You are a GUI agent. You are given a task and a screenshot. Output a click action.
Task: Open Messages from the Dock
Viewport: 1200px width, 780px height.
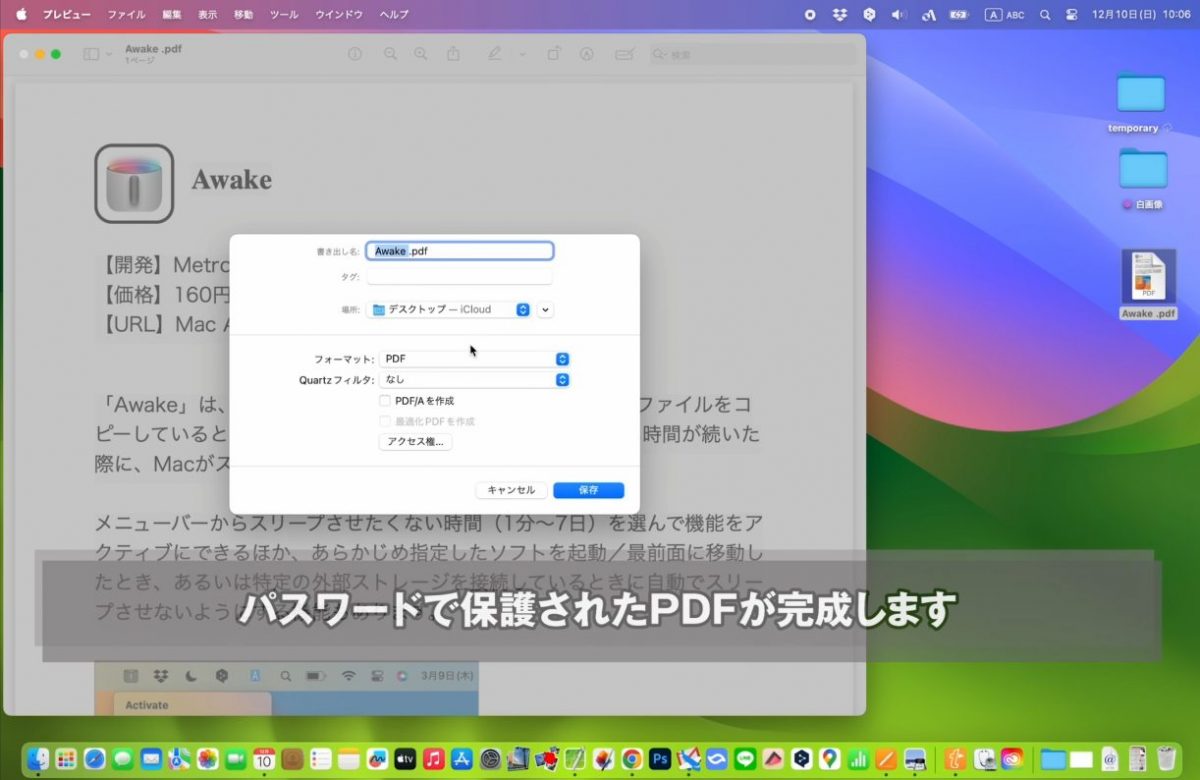pyautogui.click(x=123, y=758)
